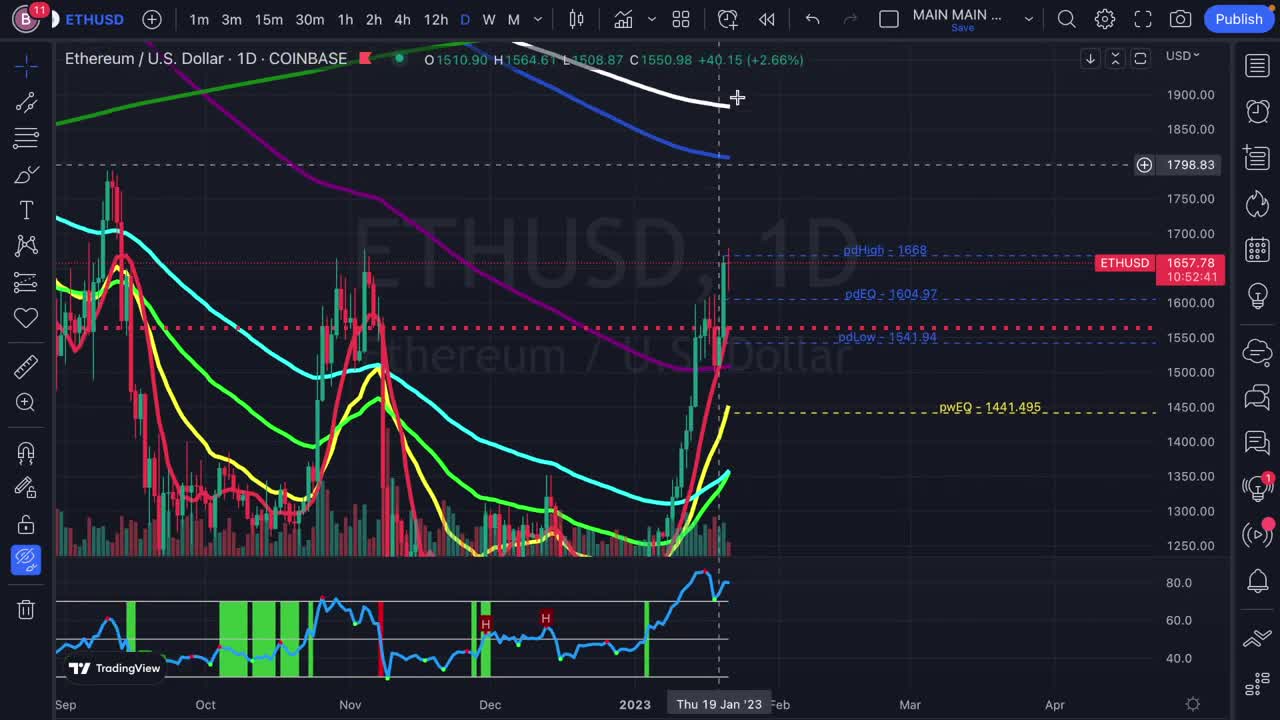Screen dimensions: 1280x720
Task: Select the 1h timeframe
Action: tap(345, 19)
